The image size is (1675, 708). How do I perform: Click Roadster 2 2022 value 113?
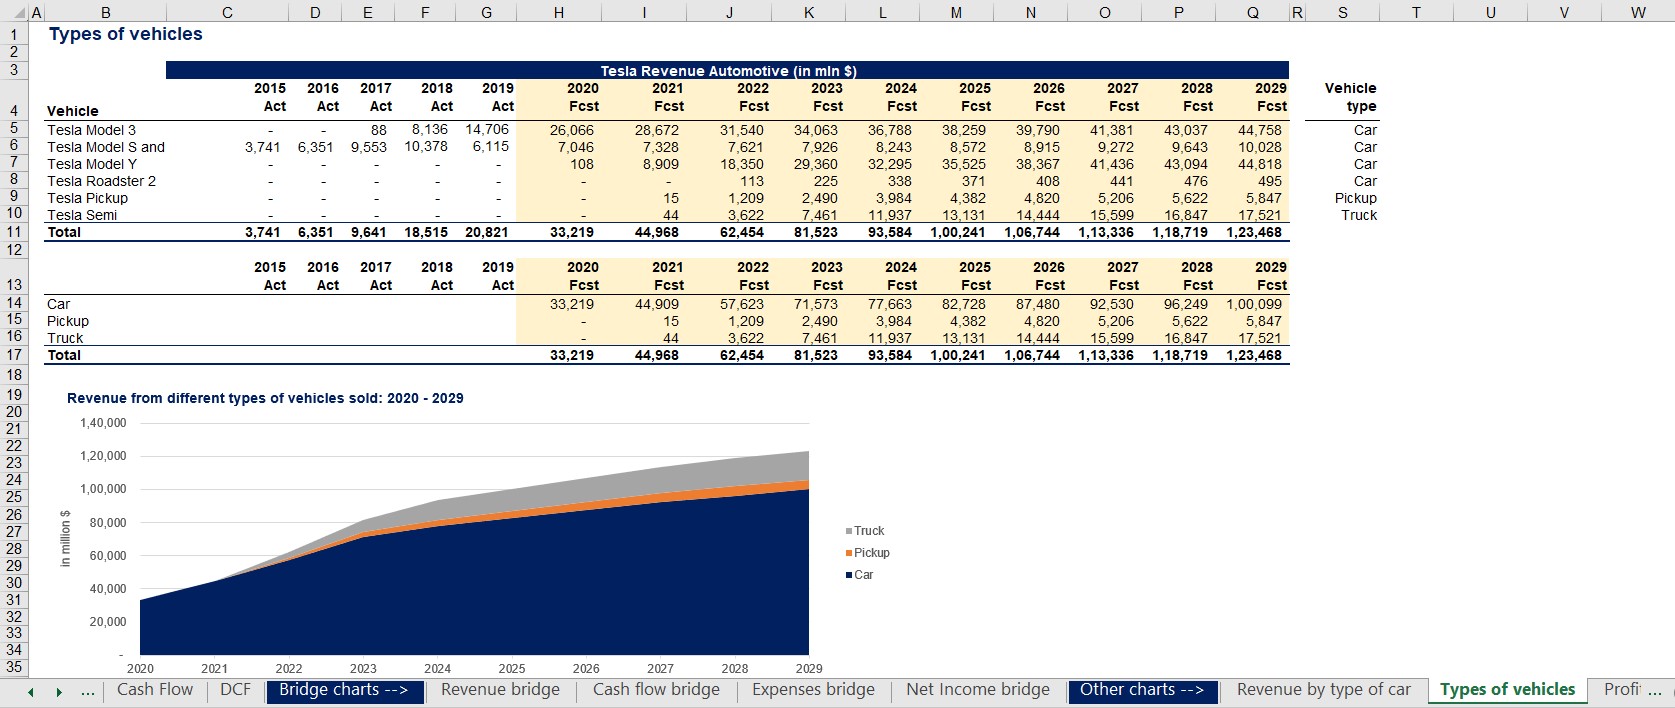click(x=751, y=181)
